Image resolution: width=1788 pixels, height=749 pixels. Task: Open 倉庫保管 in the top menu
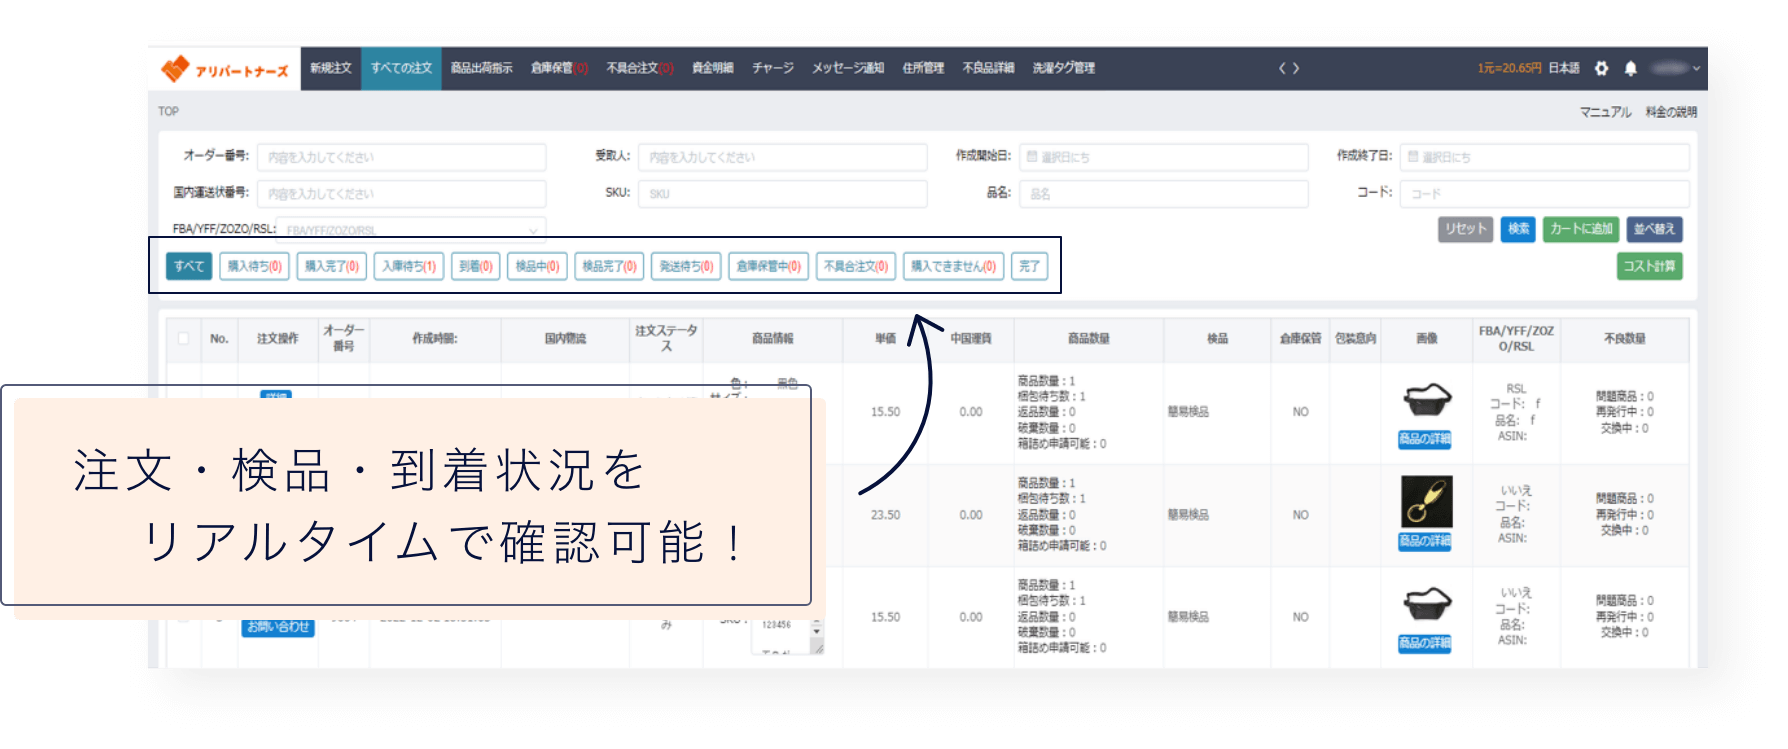point(559,68)
